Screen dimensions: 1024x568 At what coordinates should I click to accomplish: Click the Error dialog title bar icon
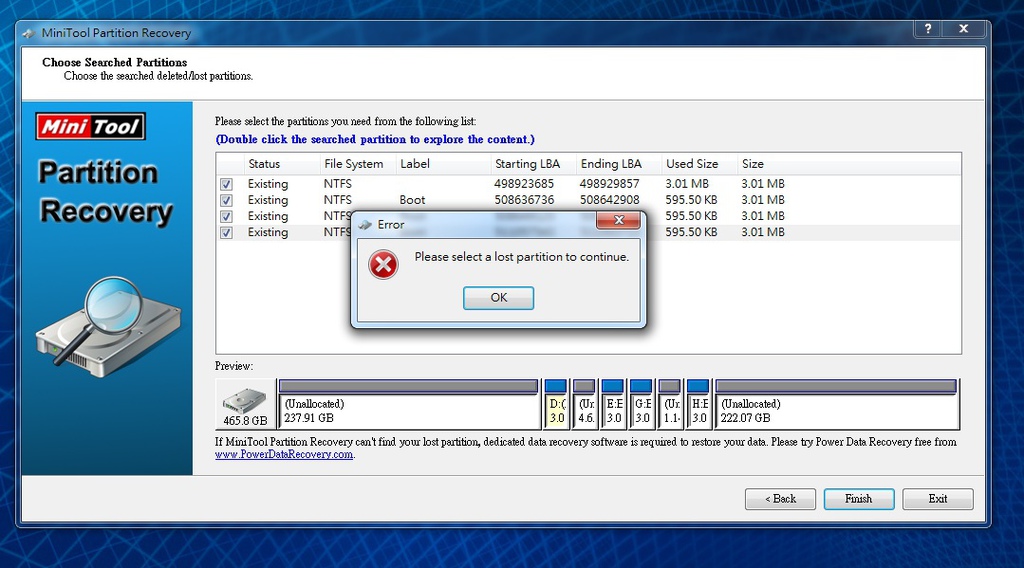coord(365,225)
